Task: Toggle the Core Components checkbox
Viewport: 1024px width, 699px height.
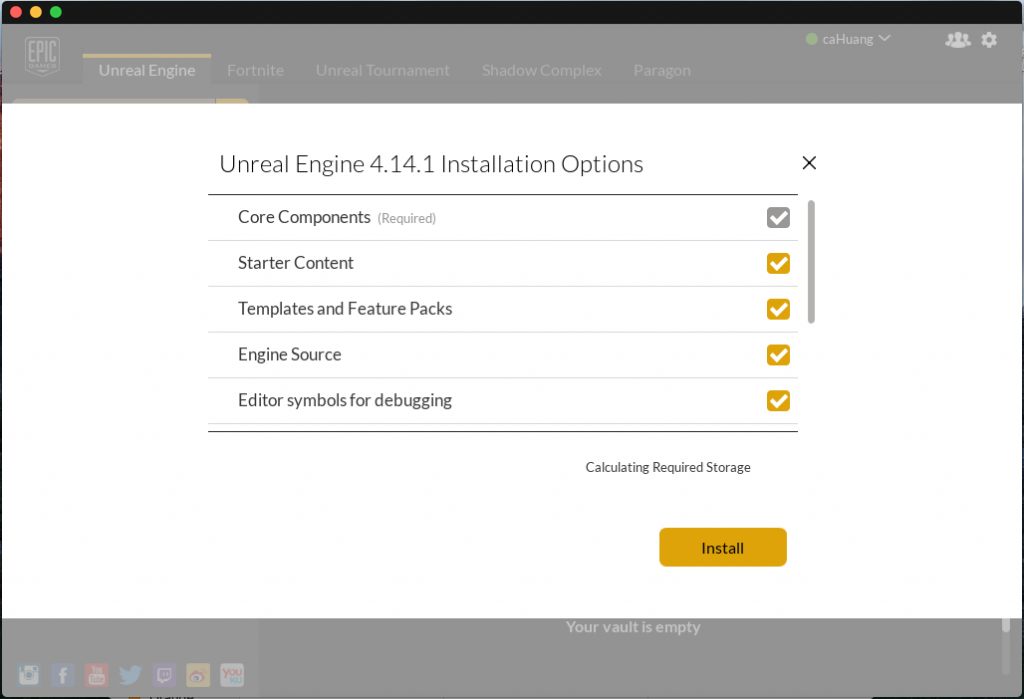Action: (778, 218)
